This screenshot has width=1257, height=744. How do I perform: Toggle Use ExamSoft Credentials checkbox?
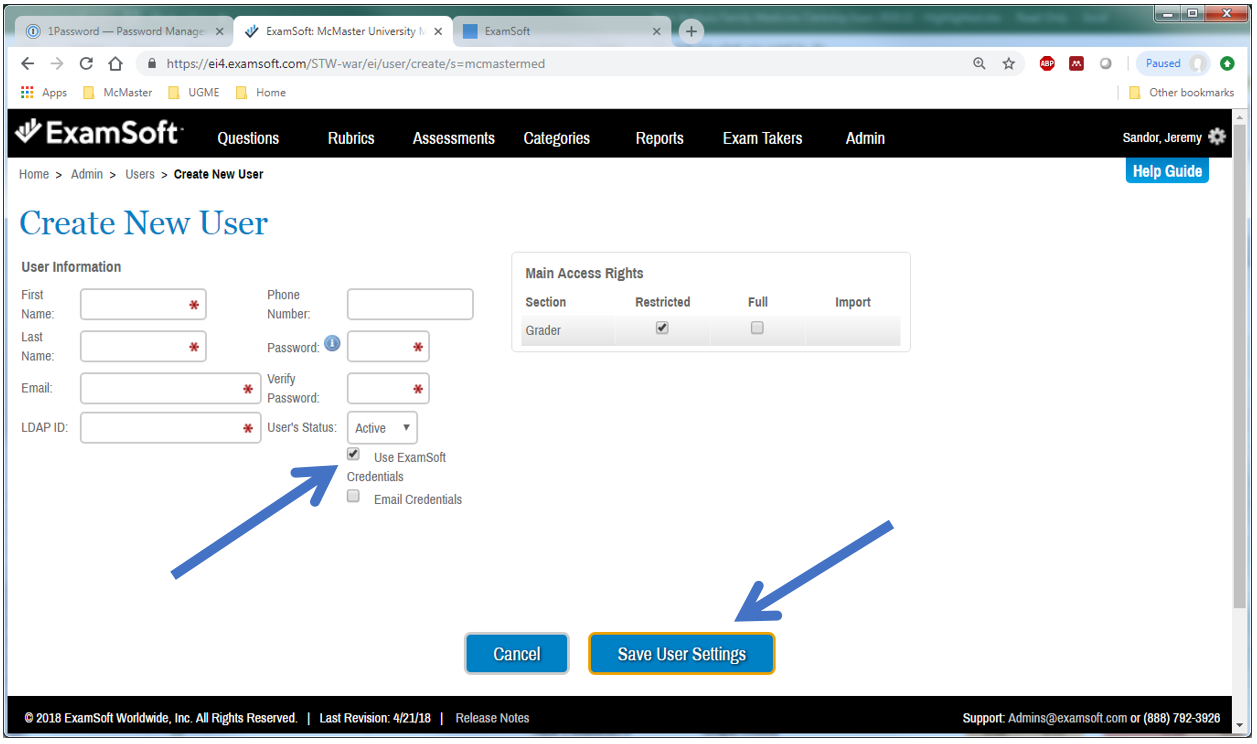[x=353, y=454]
